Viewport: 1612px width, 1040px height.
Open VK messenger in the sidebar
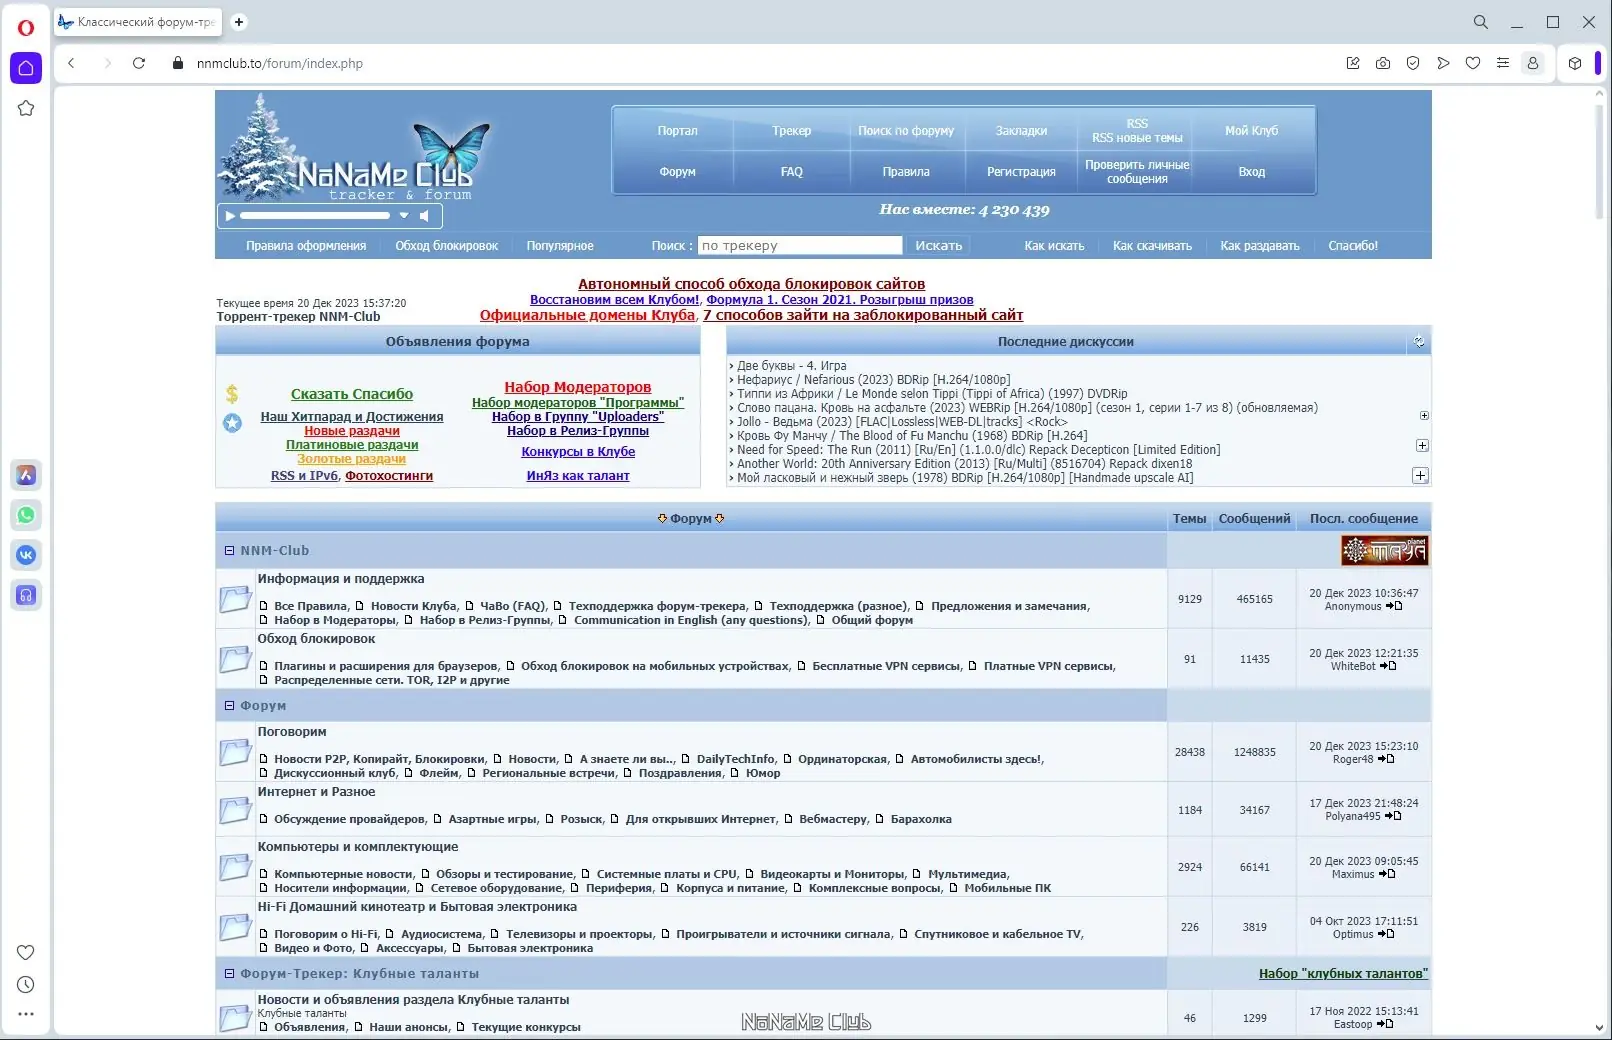pos(26,555)
